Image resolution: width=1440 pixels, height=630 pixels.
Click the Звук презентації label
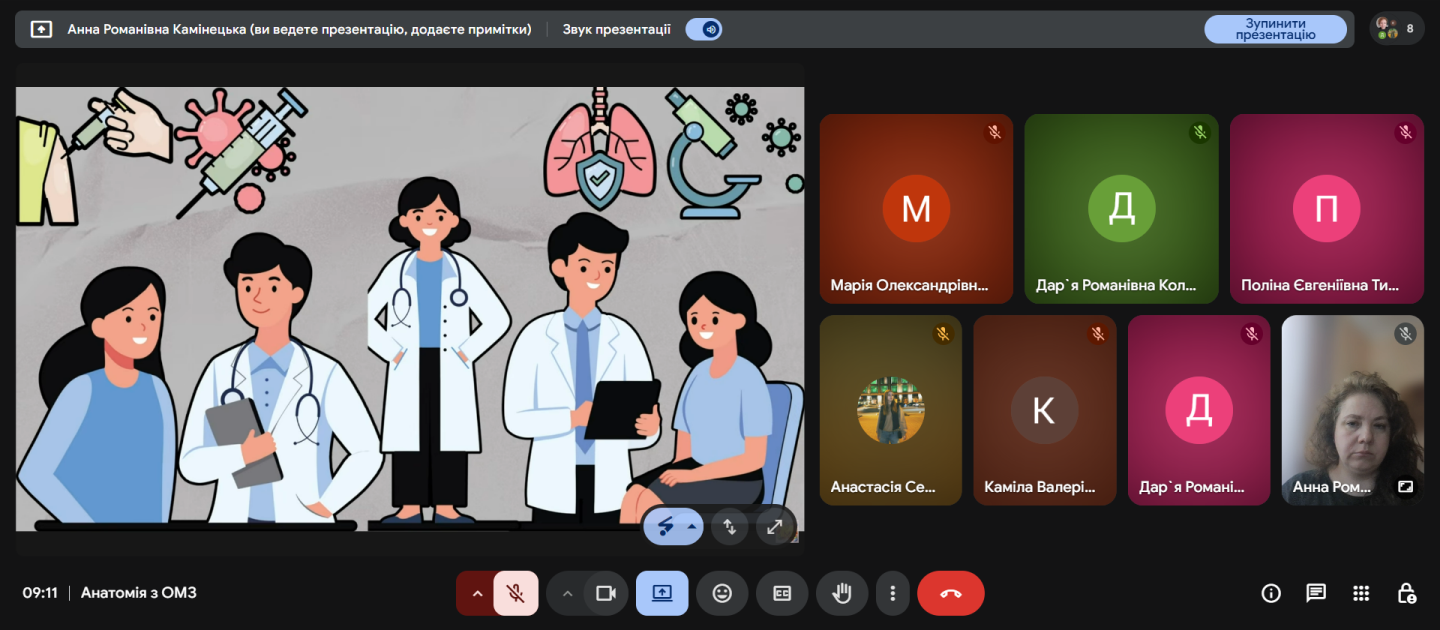tap(617, 29)
